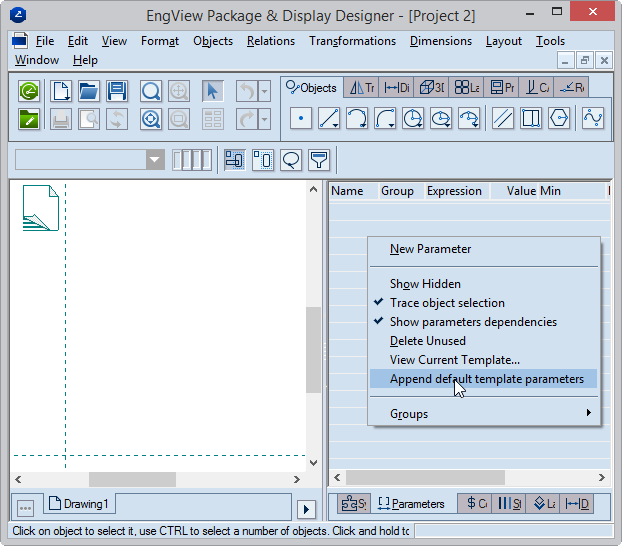The width and height of the screenshot is (622, 546).
Task: Choose Append default template parameters
Action: point(486,379)
